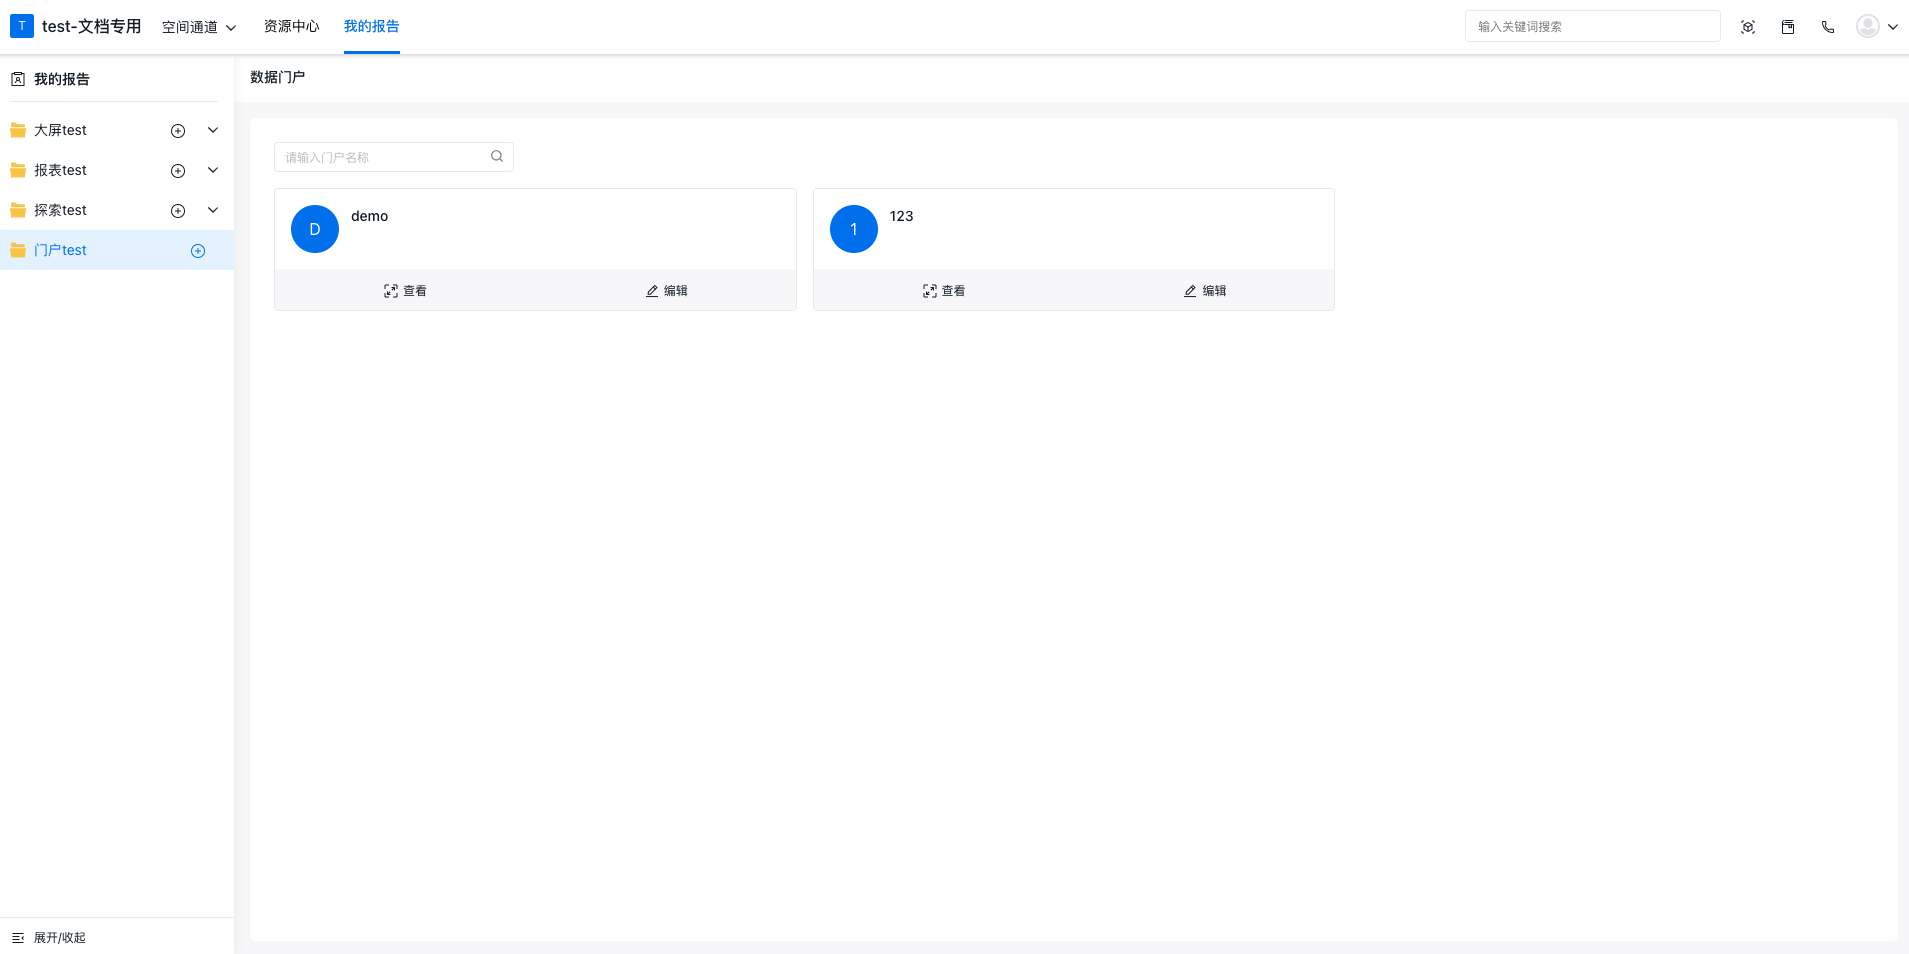The image size is (1909, 954).
Task: Select the 探索test folder
Action: click(60, 210)
